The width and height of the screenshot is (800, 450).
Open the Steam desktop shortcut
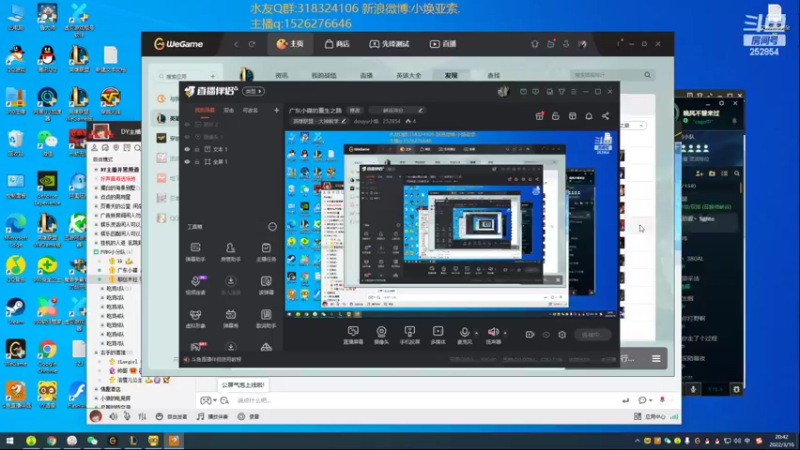coord(15,311)
